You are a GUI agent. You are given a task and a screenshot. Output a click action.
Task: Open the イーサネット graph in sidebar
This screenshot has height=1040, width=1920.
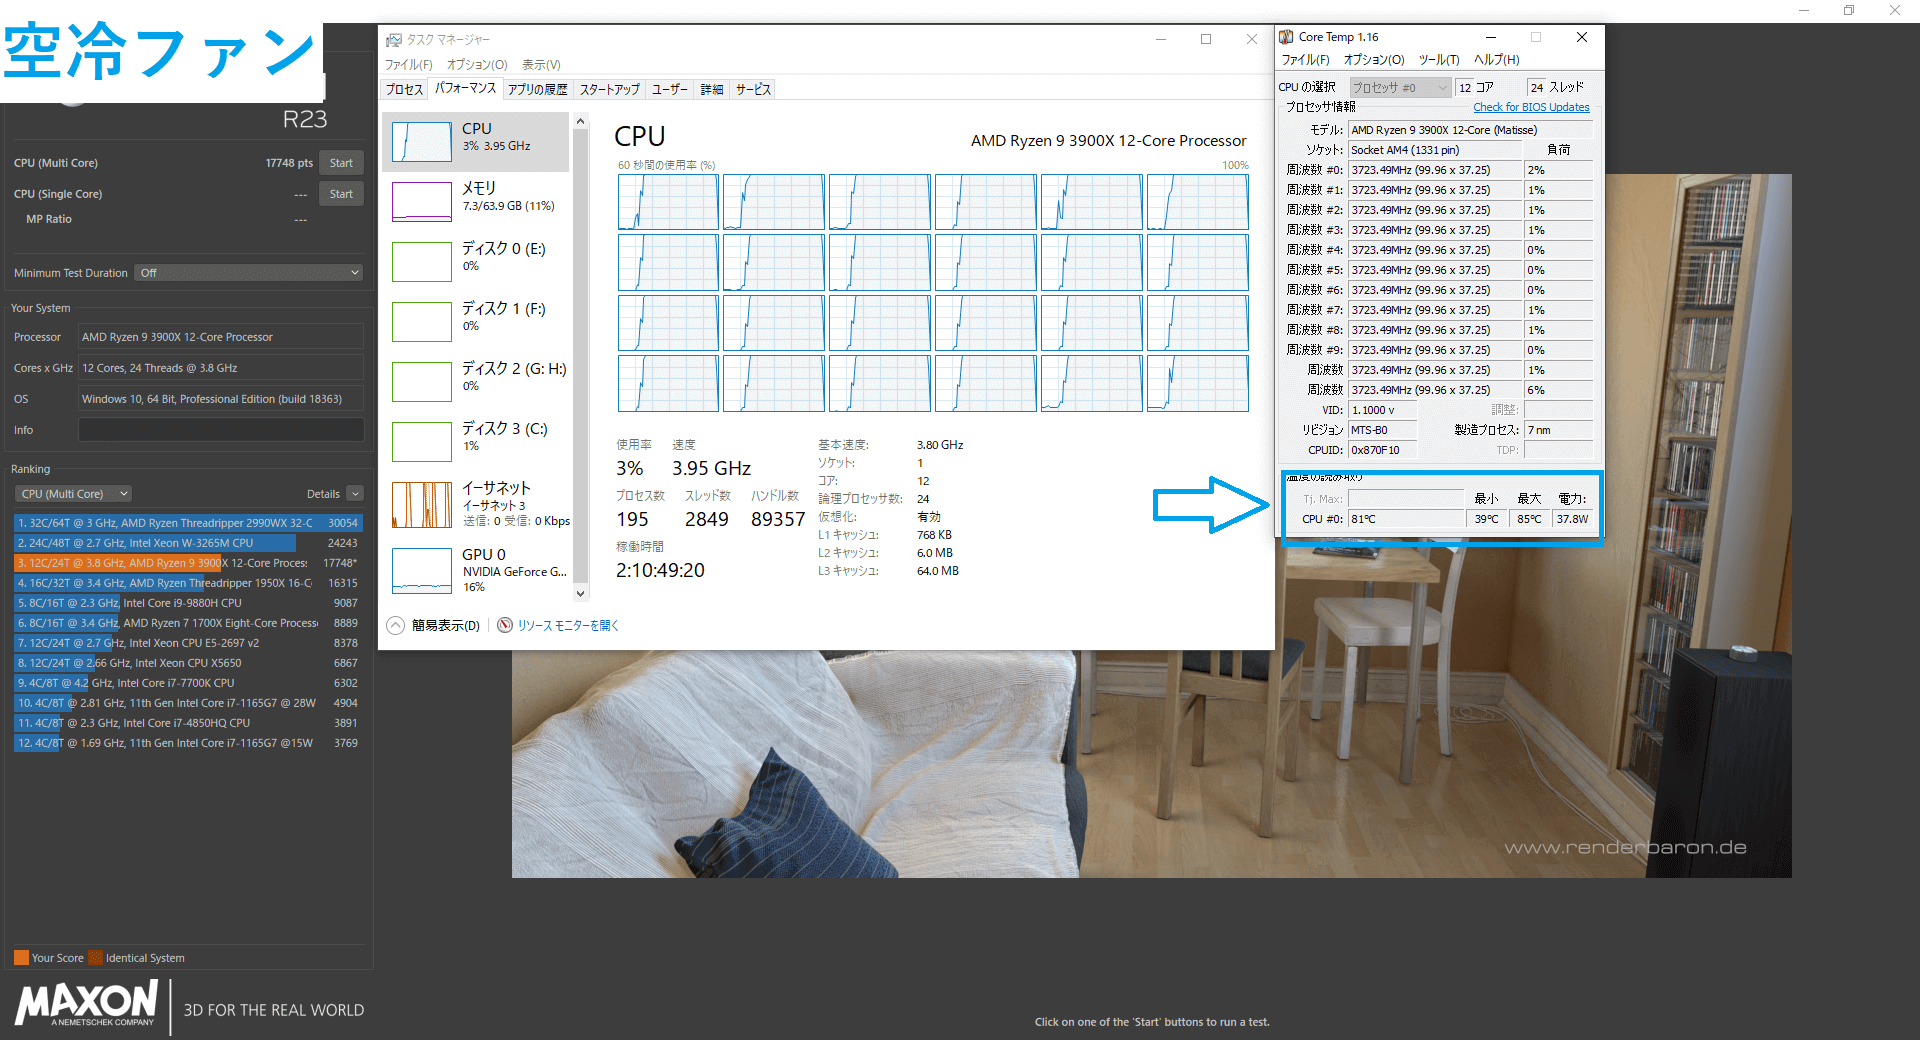pyautogui.click(x=421, y=504)
